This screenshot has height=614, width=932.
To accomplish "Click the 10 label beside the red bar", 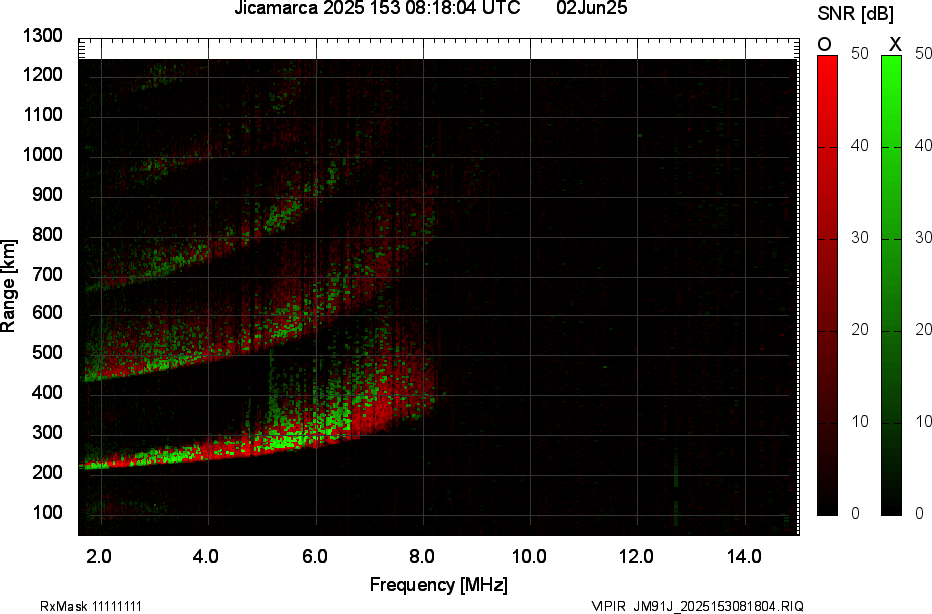I will click(x=859, y=422).
